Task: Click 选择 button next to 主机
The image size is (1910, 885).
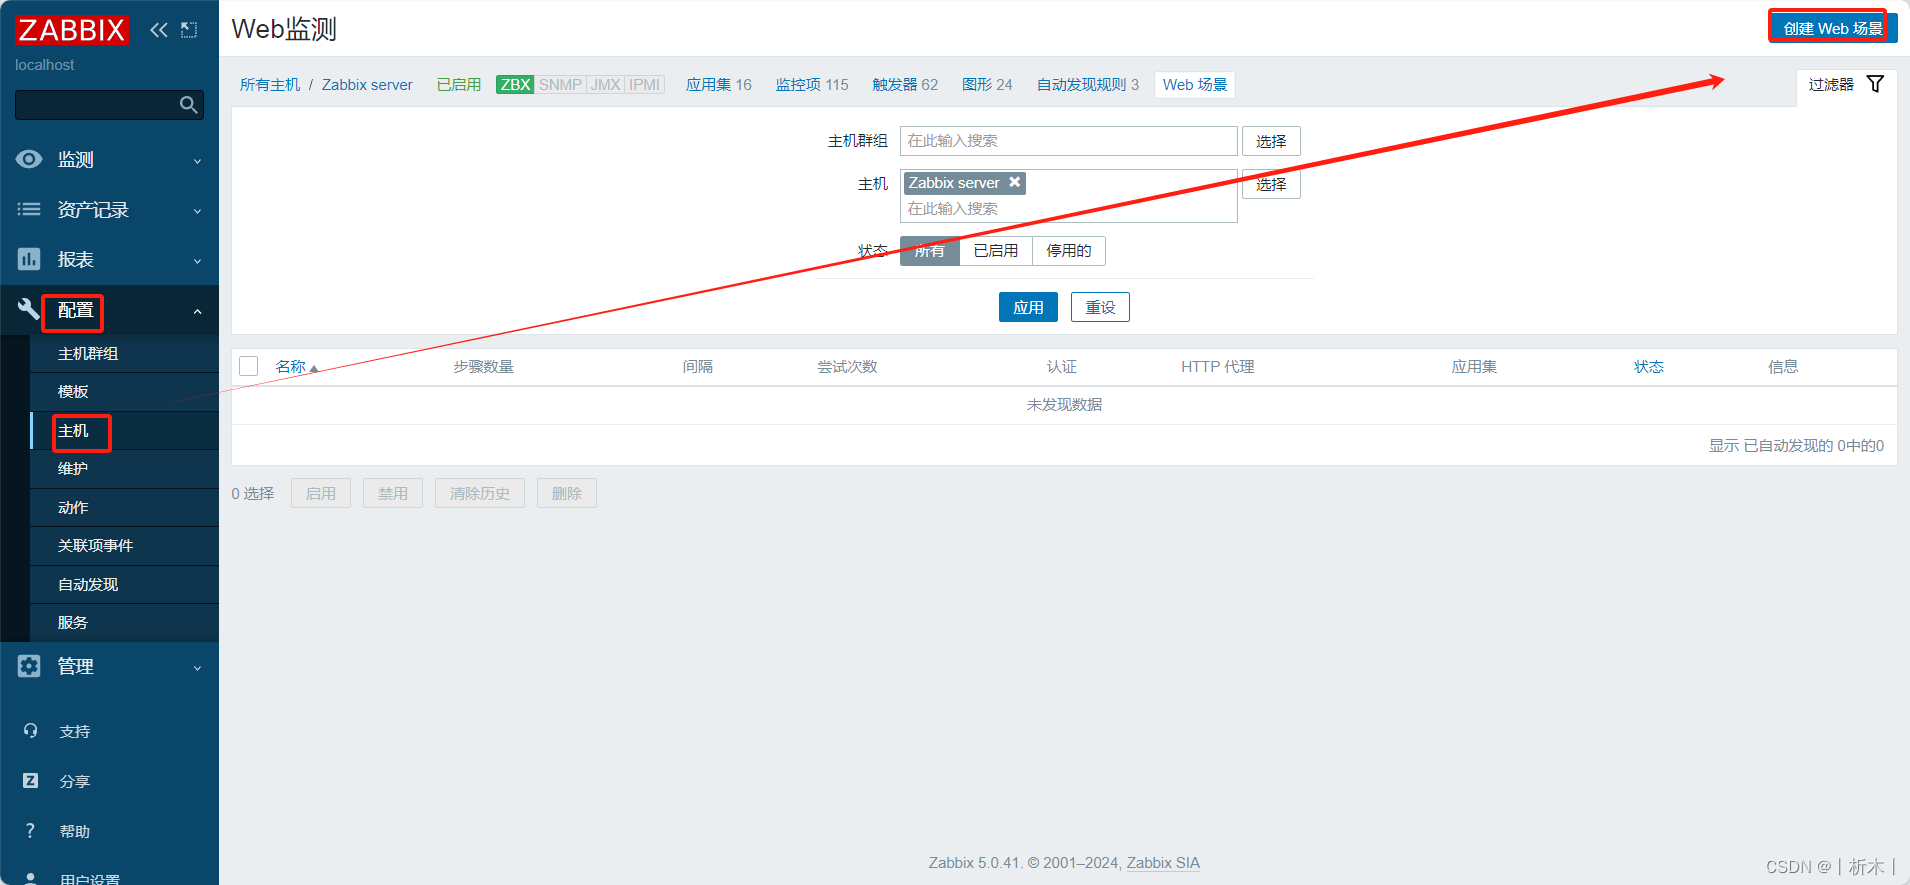Action: point(1271,184)
